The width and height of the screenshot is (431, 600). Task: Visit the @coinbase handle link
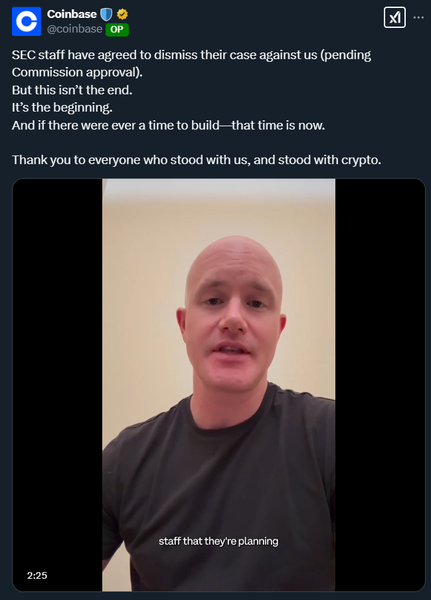tap(75, 29)
